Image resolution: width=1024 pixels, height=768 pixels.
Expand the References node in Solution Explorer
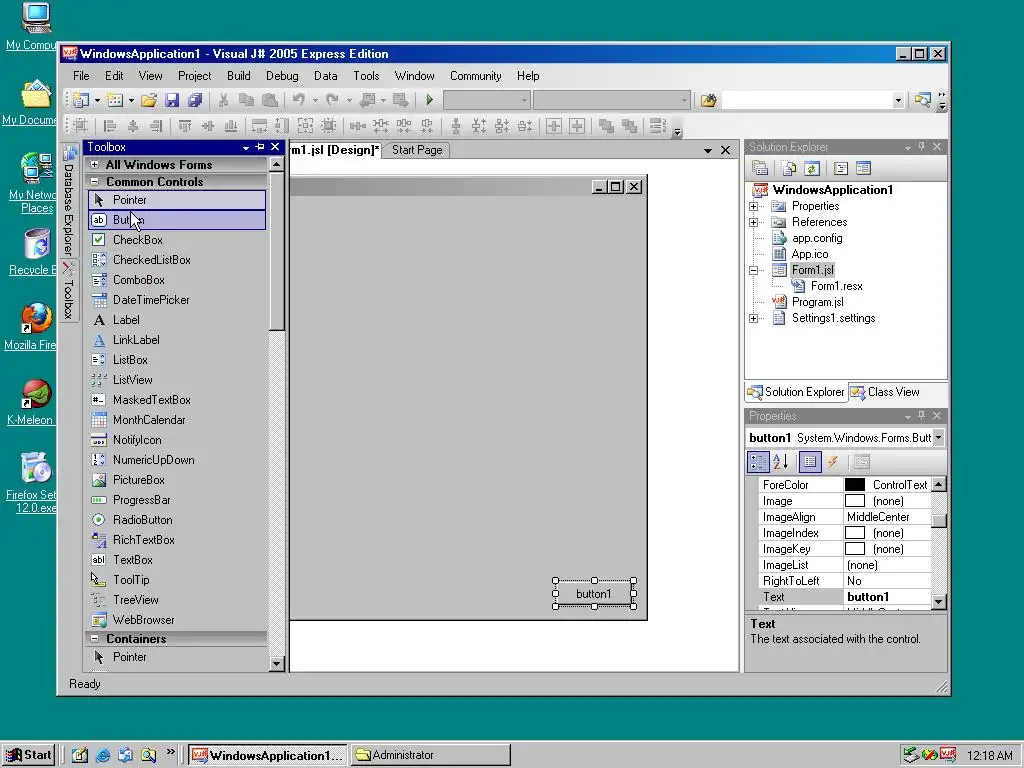754,222
